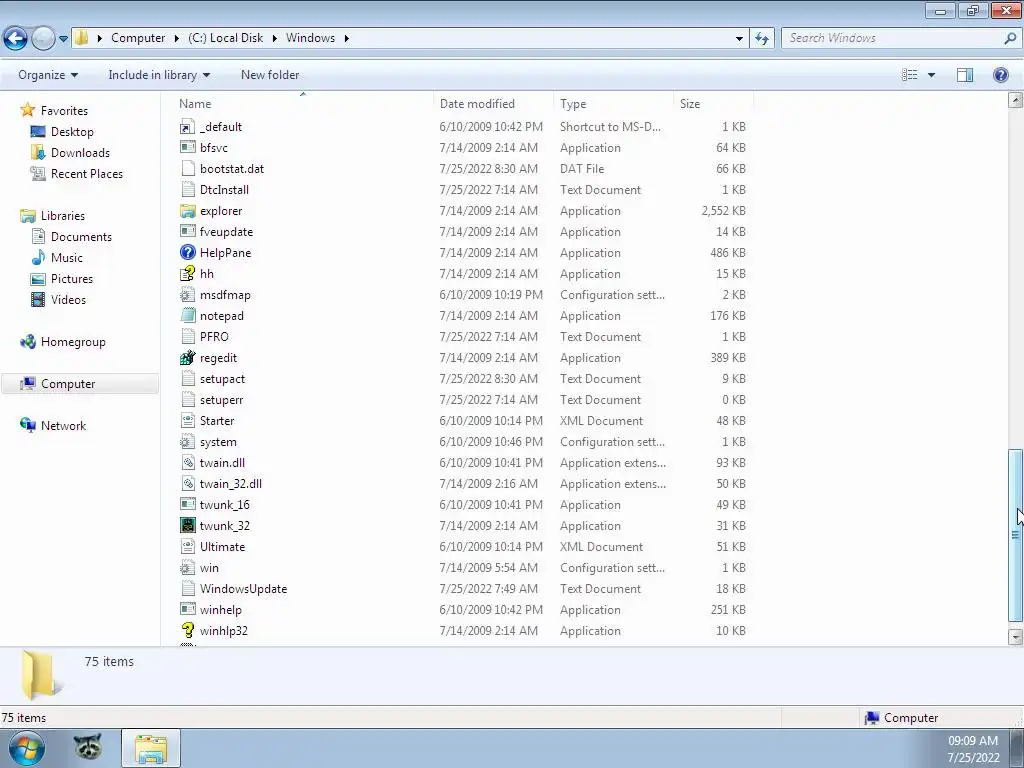
Task: Click Windows breadcrumb segment
Action: tap(310, 38)
